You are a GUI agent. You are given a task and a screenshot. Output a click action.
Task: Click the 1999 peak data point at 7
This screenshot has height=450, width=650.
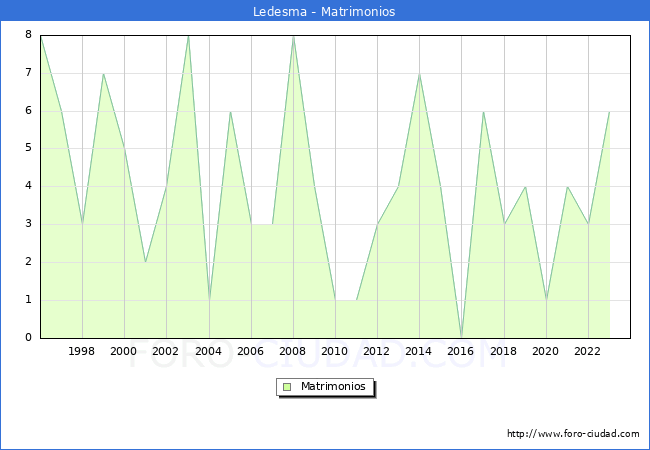(103, 74)
